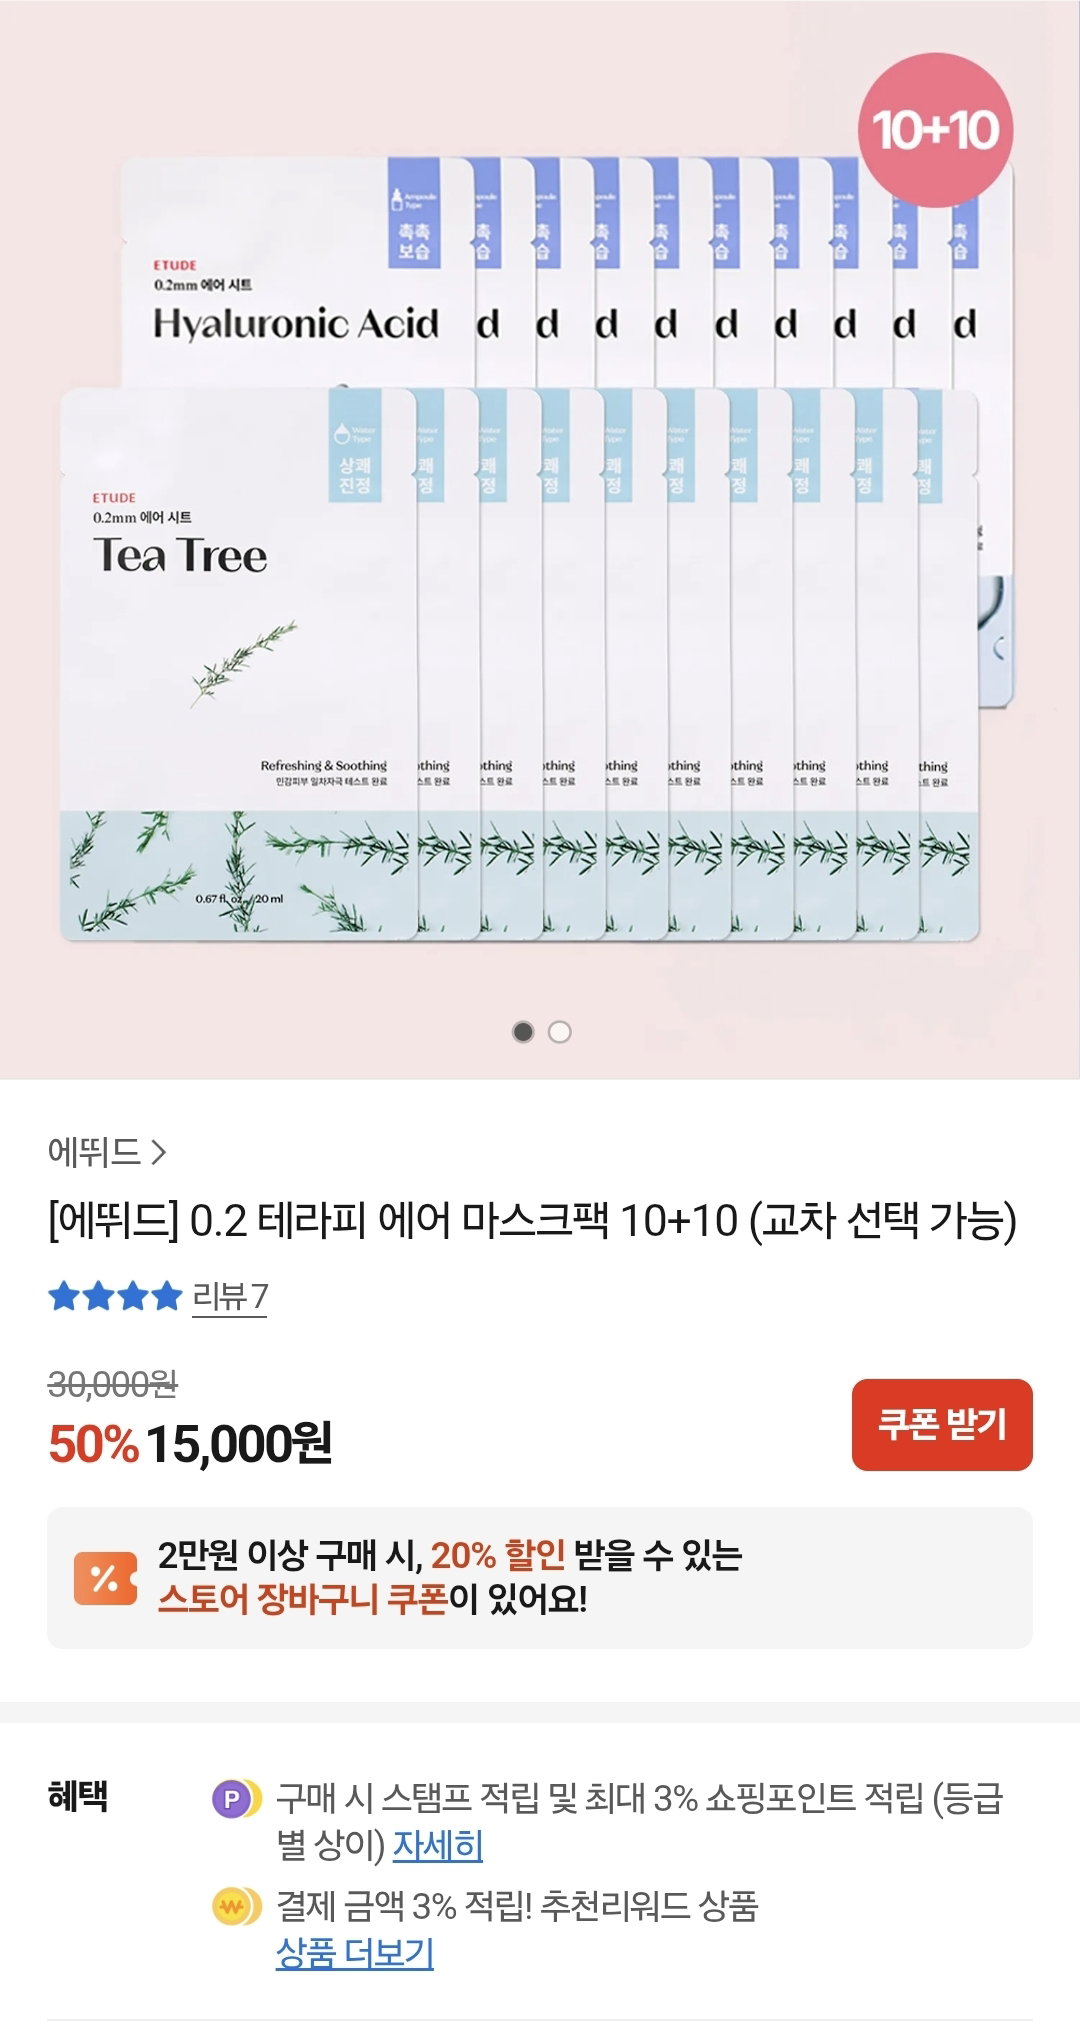Open the store cart coupon banner

[x=540, y=1578]
